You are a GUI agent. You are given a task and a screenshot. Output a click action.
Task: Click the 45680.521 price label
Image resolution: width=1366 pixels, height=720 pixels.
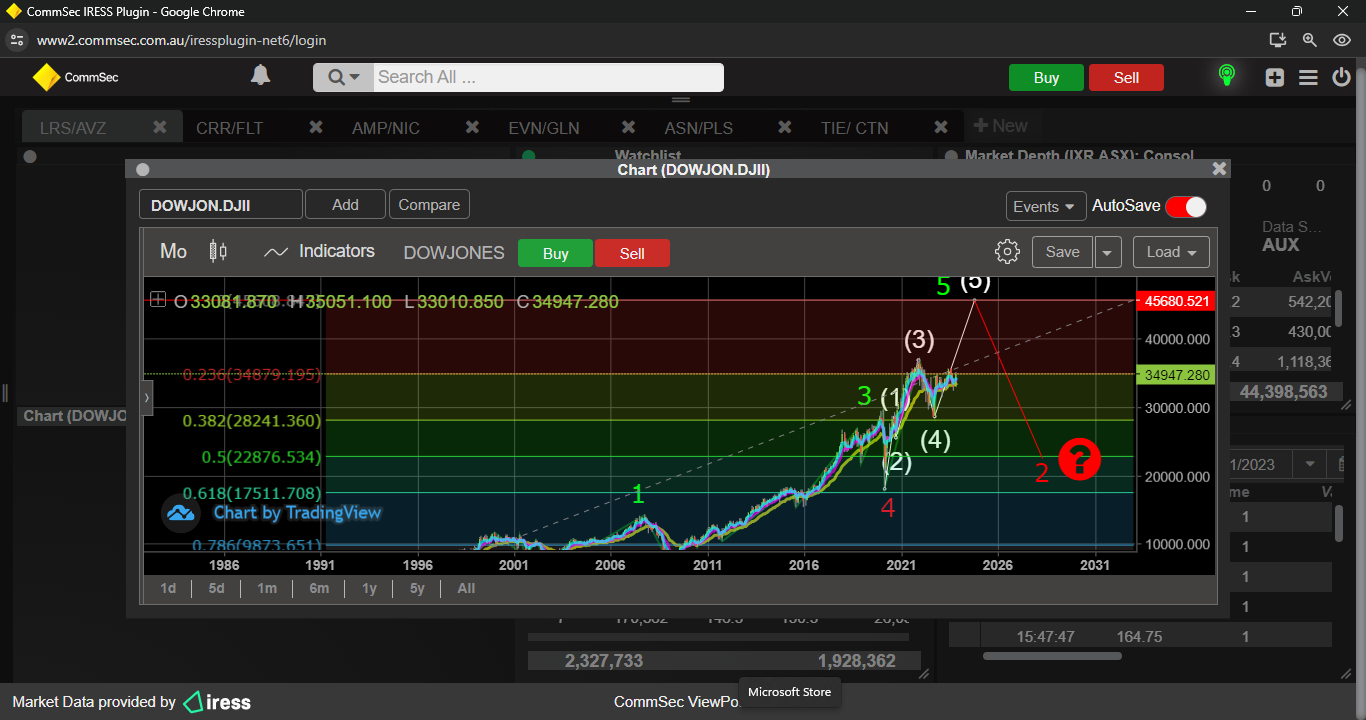[1176, 300]
